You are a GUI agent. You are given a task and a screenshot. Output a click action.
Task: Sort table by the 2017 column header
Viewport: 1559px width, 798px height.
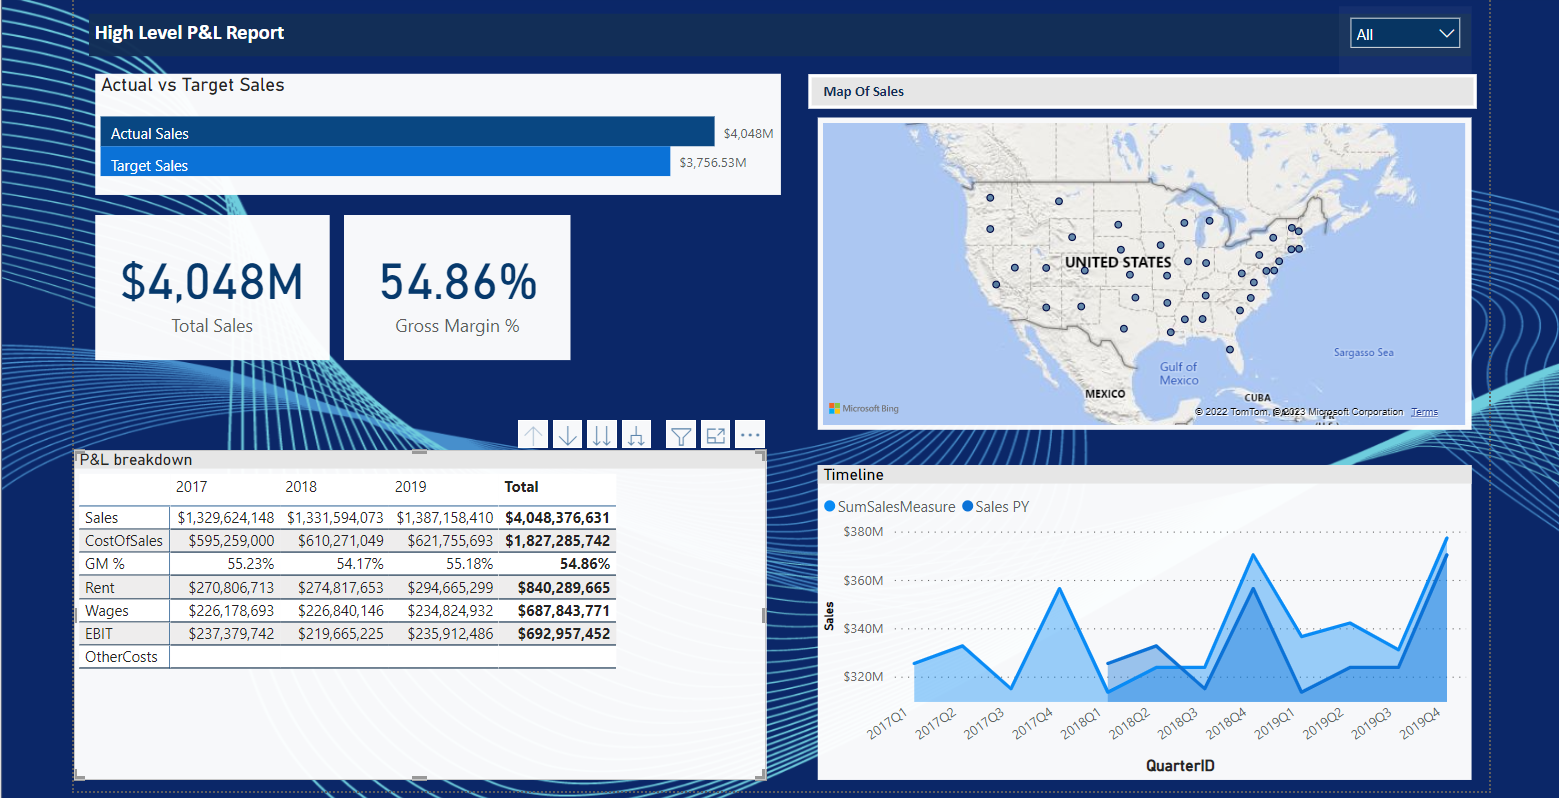tap(192, 487)
